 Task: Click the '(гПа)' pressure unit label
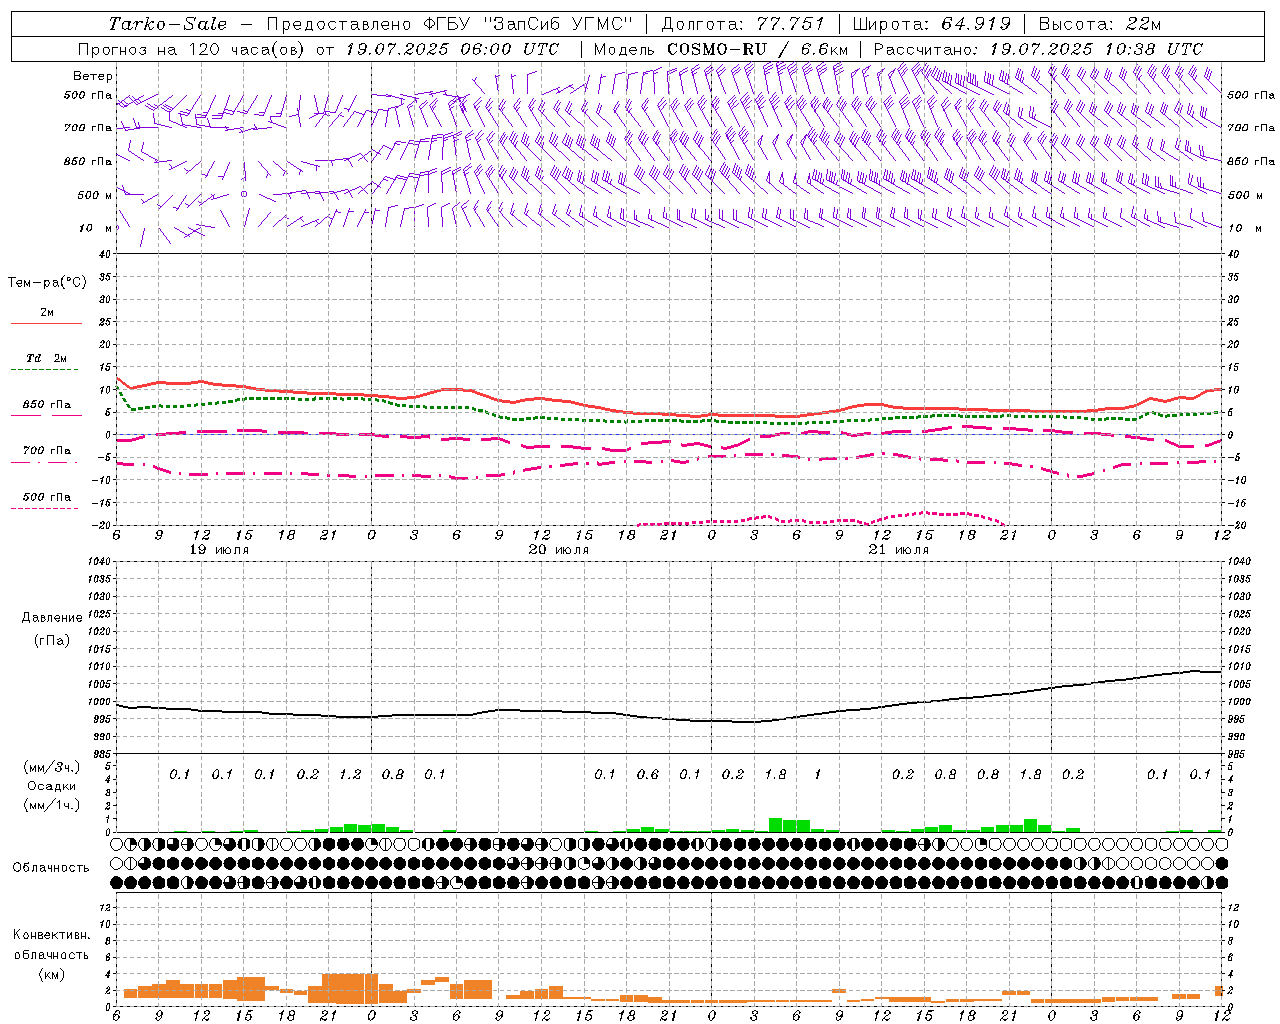(52, 641)
